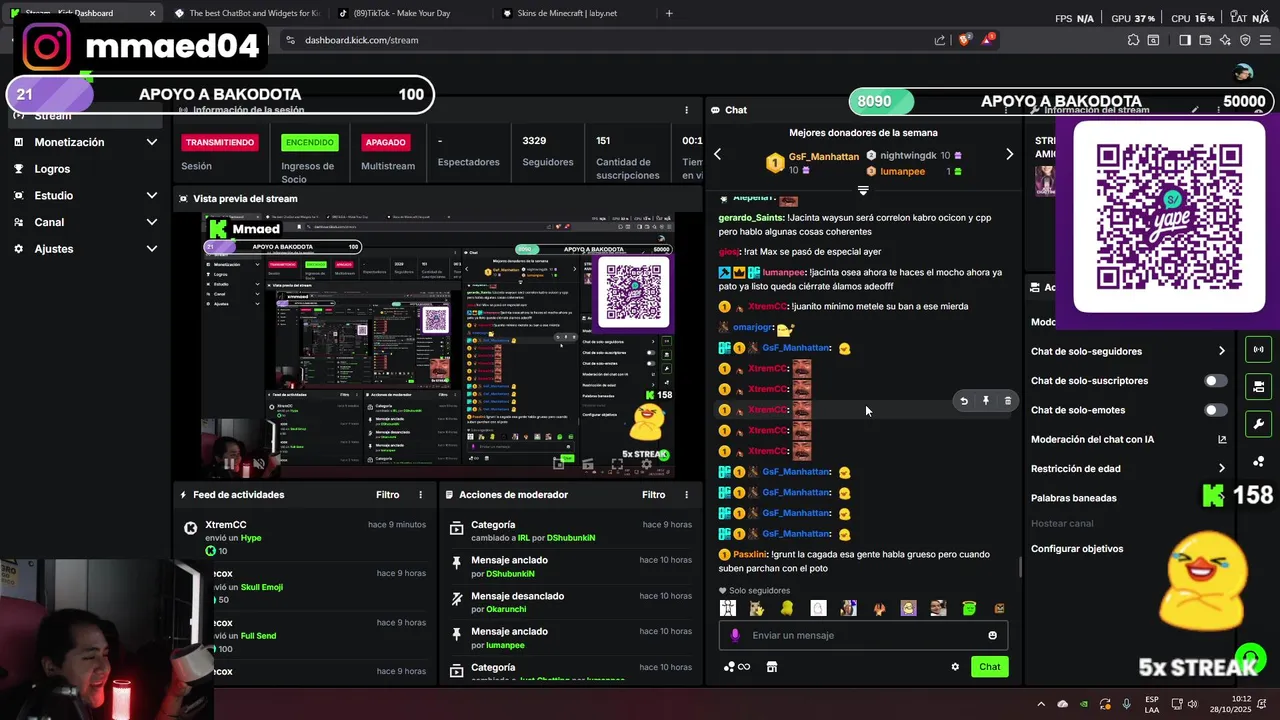Open chat settings gear icon
1280x720 pixels.
tap(955, 667)
